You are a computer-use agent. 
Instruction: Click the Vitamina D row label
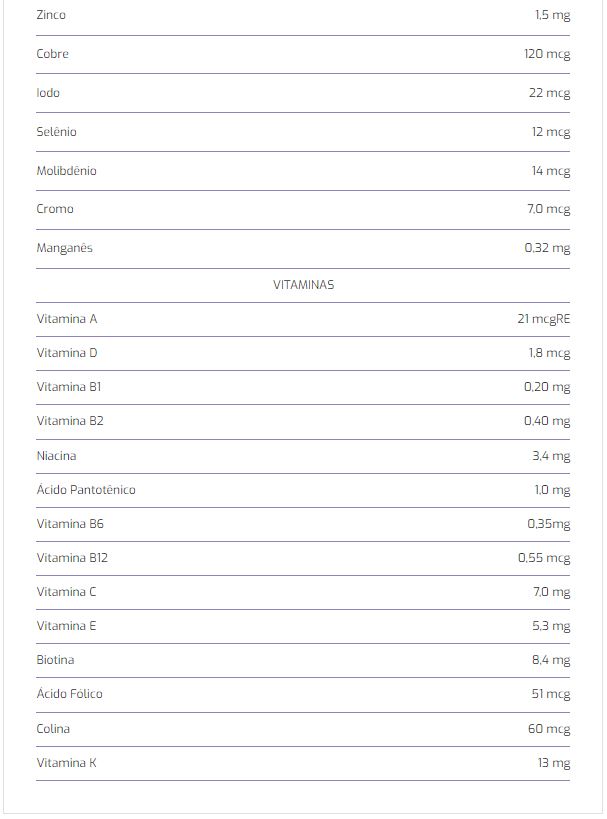click(x=67, y=353)
